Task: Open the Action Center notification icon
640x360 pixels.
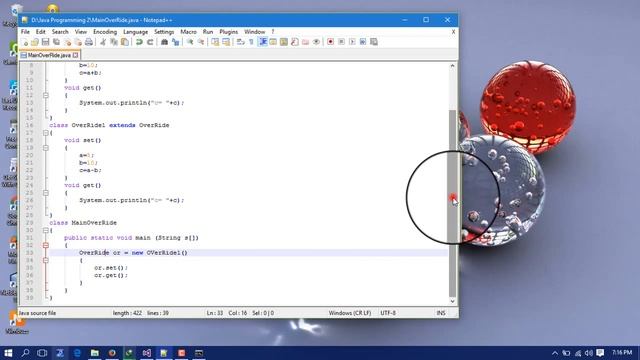Action: click(x=600, y=353)
